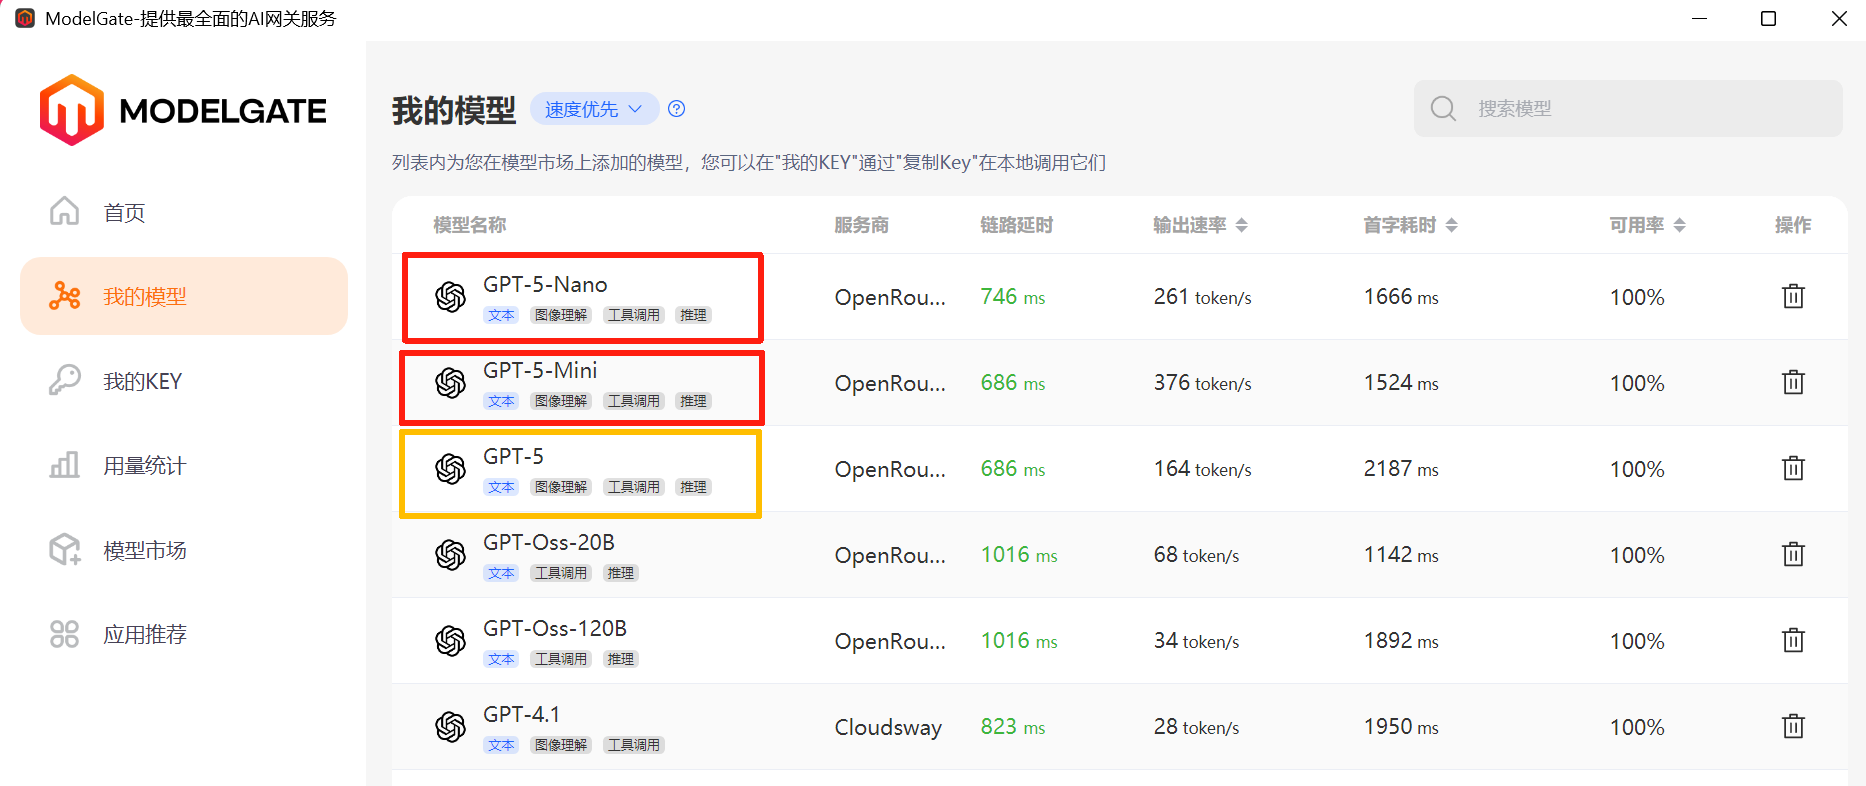Click the 34 token/s output rate
This screenshot has height=786, width=1866.
click(x=1196, y=640)
